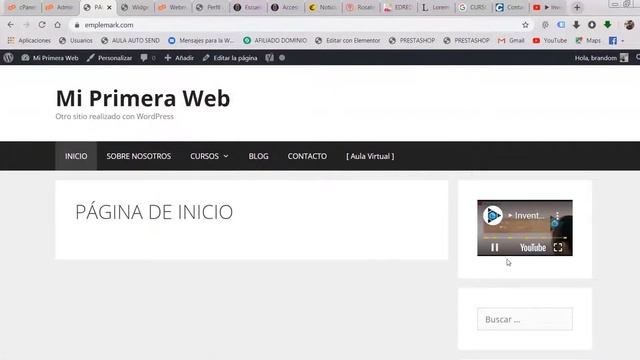Click Editar la página in admin bar
Viewport: 640px width, 360px height.
click(x=230, y=58)
